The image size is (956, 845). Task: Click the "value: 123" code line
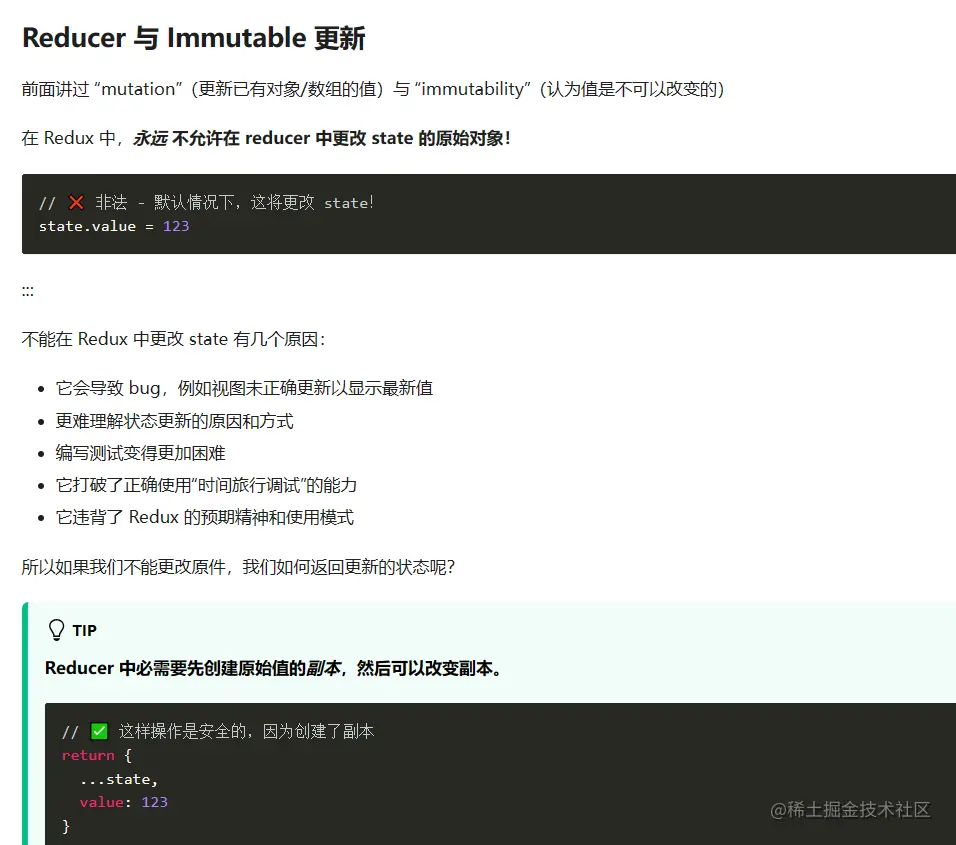pyautogui.click(x=124, y=802)
